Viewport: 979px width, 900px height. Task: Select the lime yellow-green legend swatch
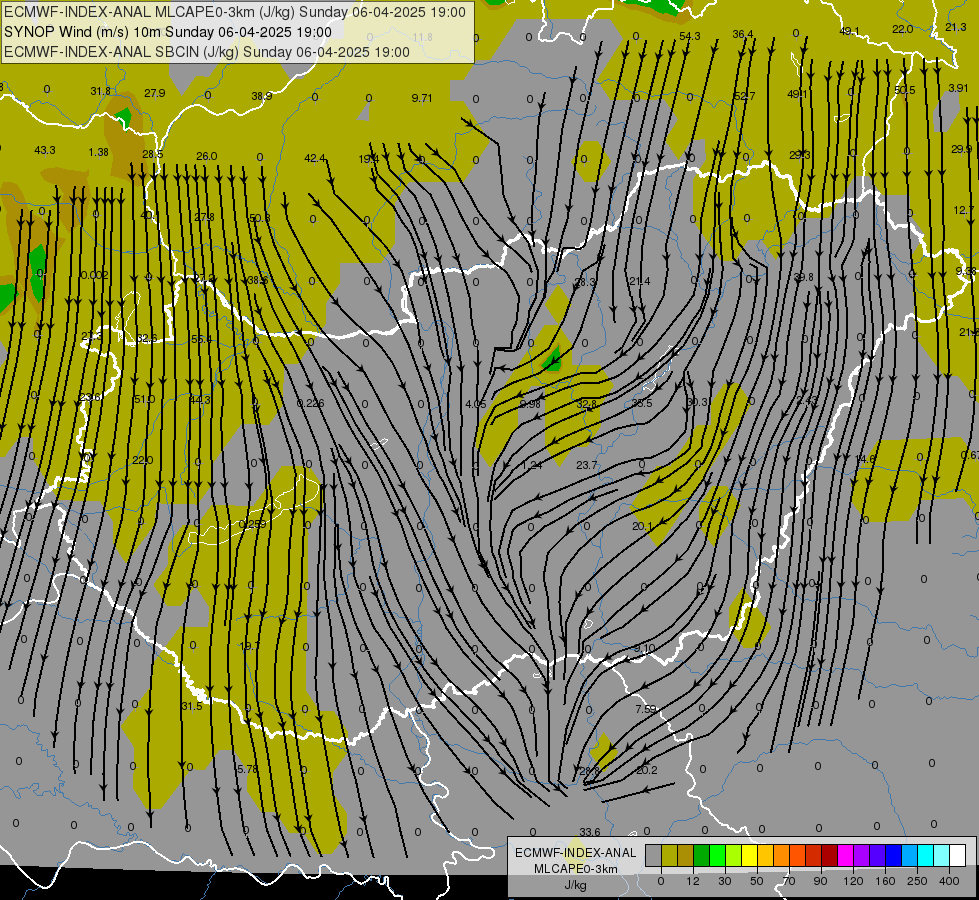pos(734,855)
